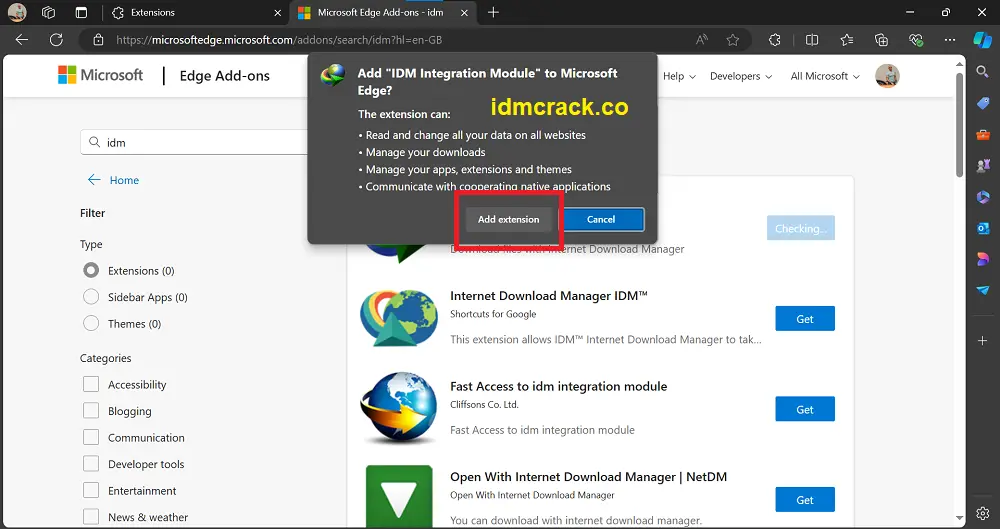Check the Communication category checkbox
This screenshot has height=529, width=1000.
coord(91,437)
